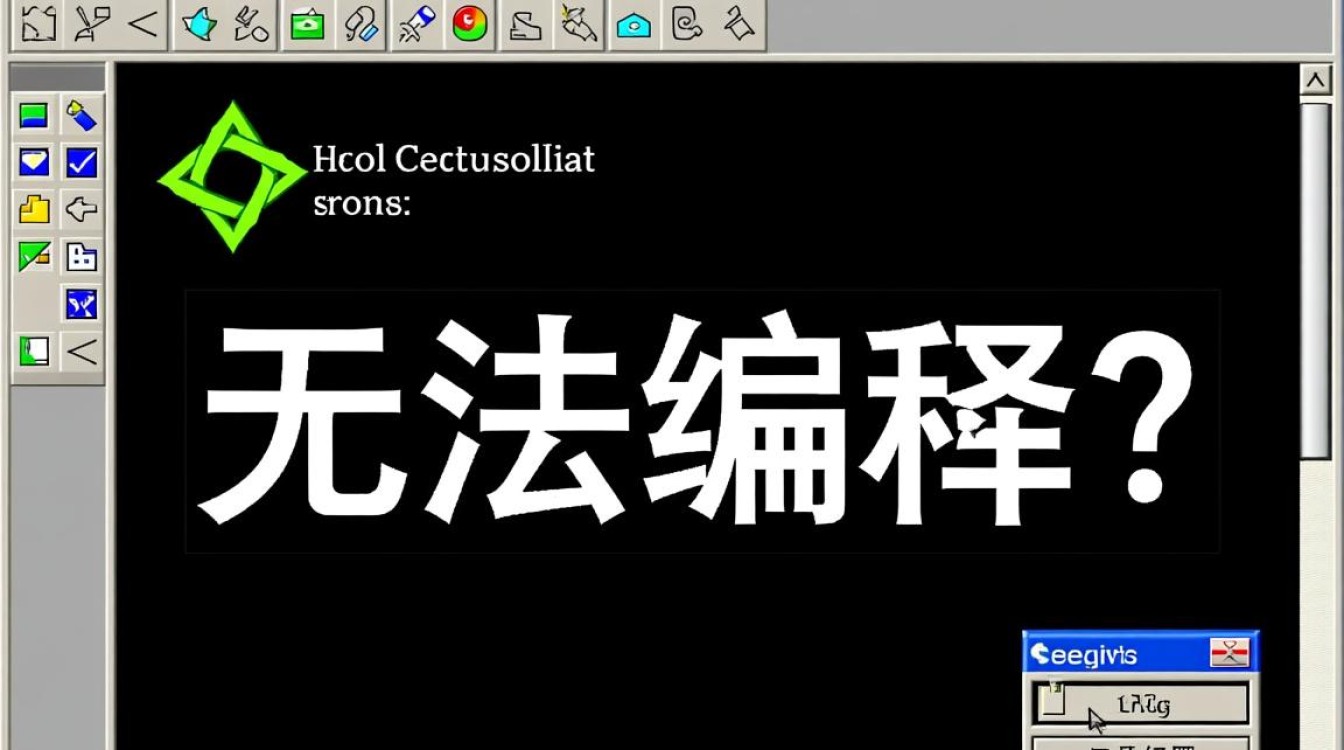This screenshot has width=1344, height=750.
Task: Click the back arrow in the left sidebar
Action: (x=80, y=209)
